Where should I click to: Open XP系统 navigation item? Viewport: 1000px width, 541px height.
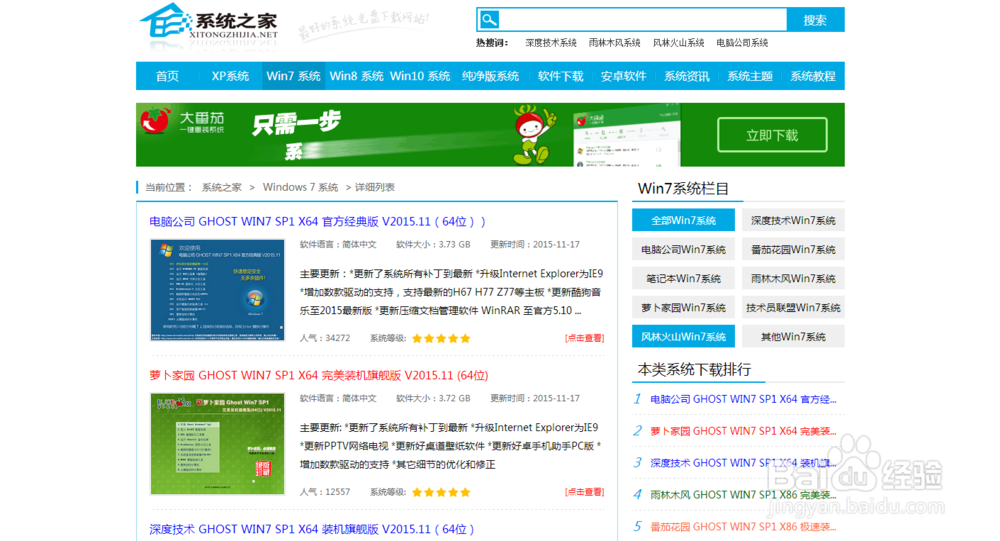pyautogui.click(x=230, y=76)
